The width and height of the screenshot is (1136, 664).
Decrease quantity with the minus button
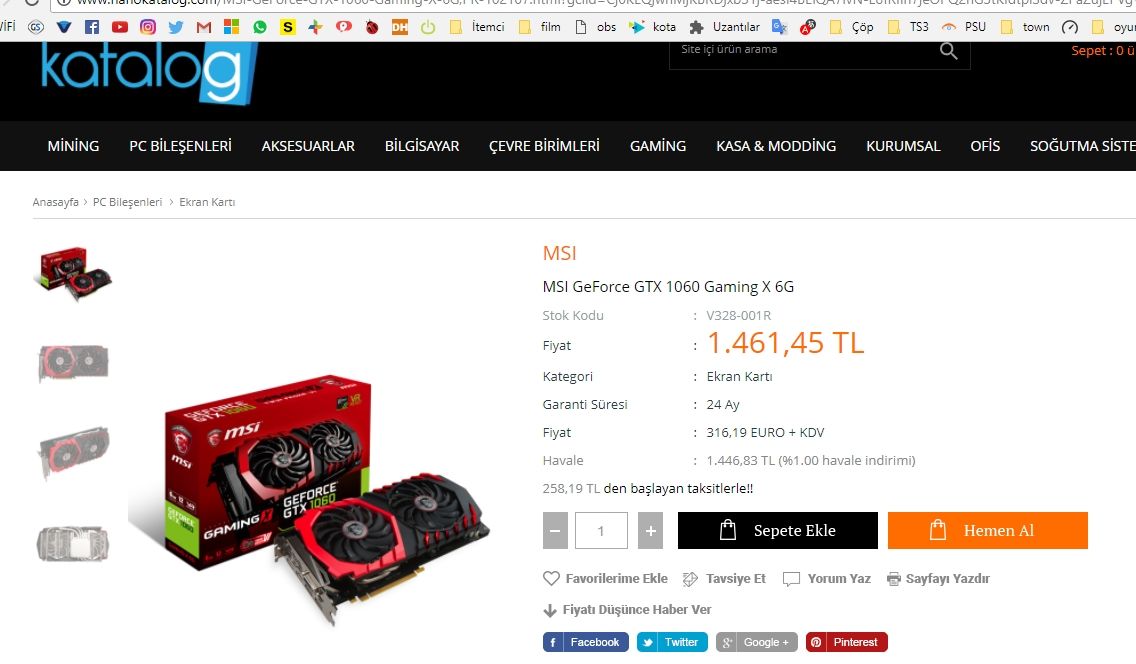tap(555, 530)
